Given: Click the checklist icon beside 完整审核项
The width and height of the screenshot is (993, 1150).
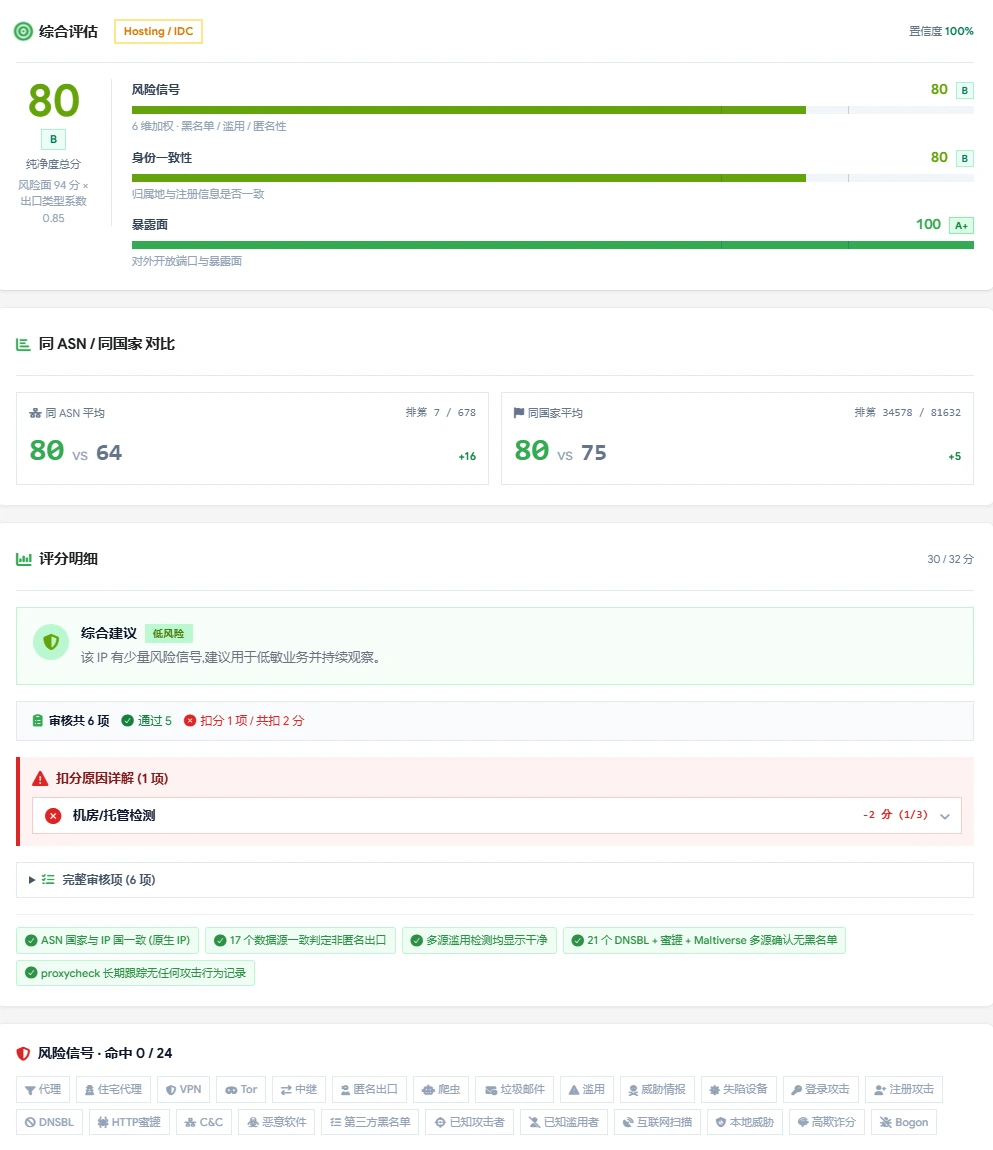Looking at the screenshot, I should (48, 879).
